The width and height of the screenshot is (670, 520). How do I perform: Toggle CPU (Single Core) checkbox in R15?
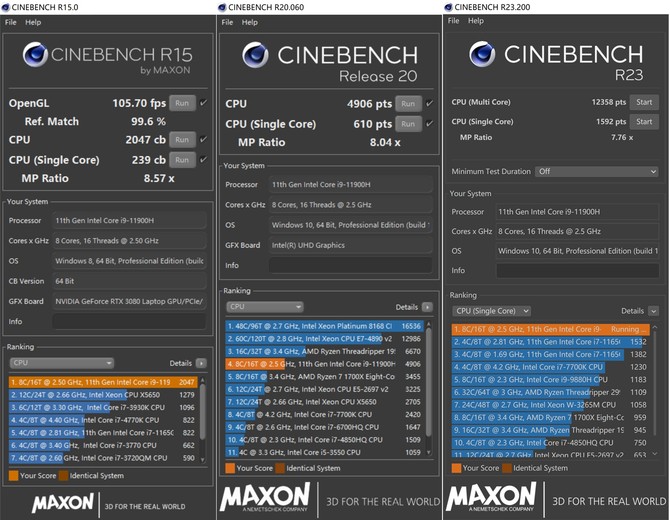click(x=203, y=159)
